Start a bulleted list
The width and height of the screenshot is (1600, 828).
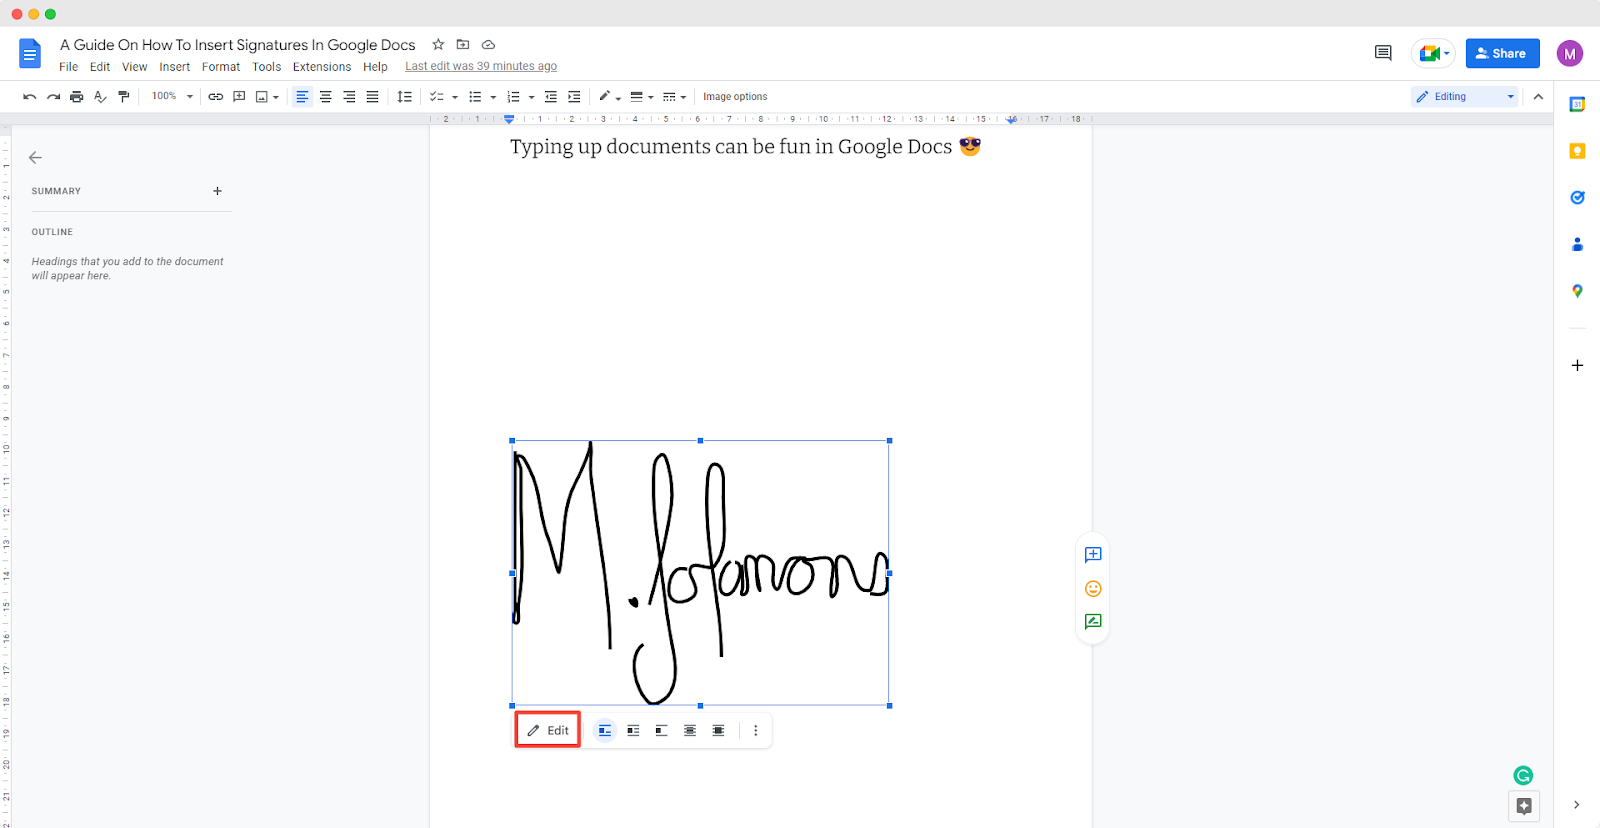pos(475,97)
